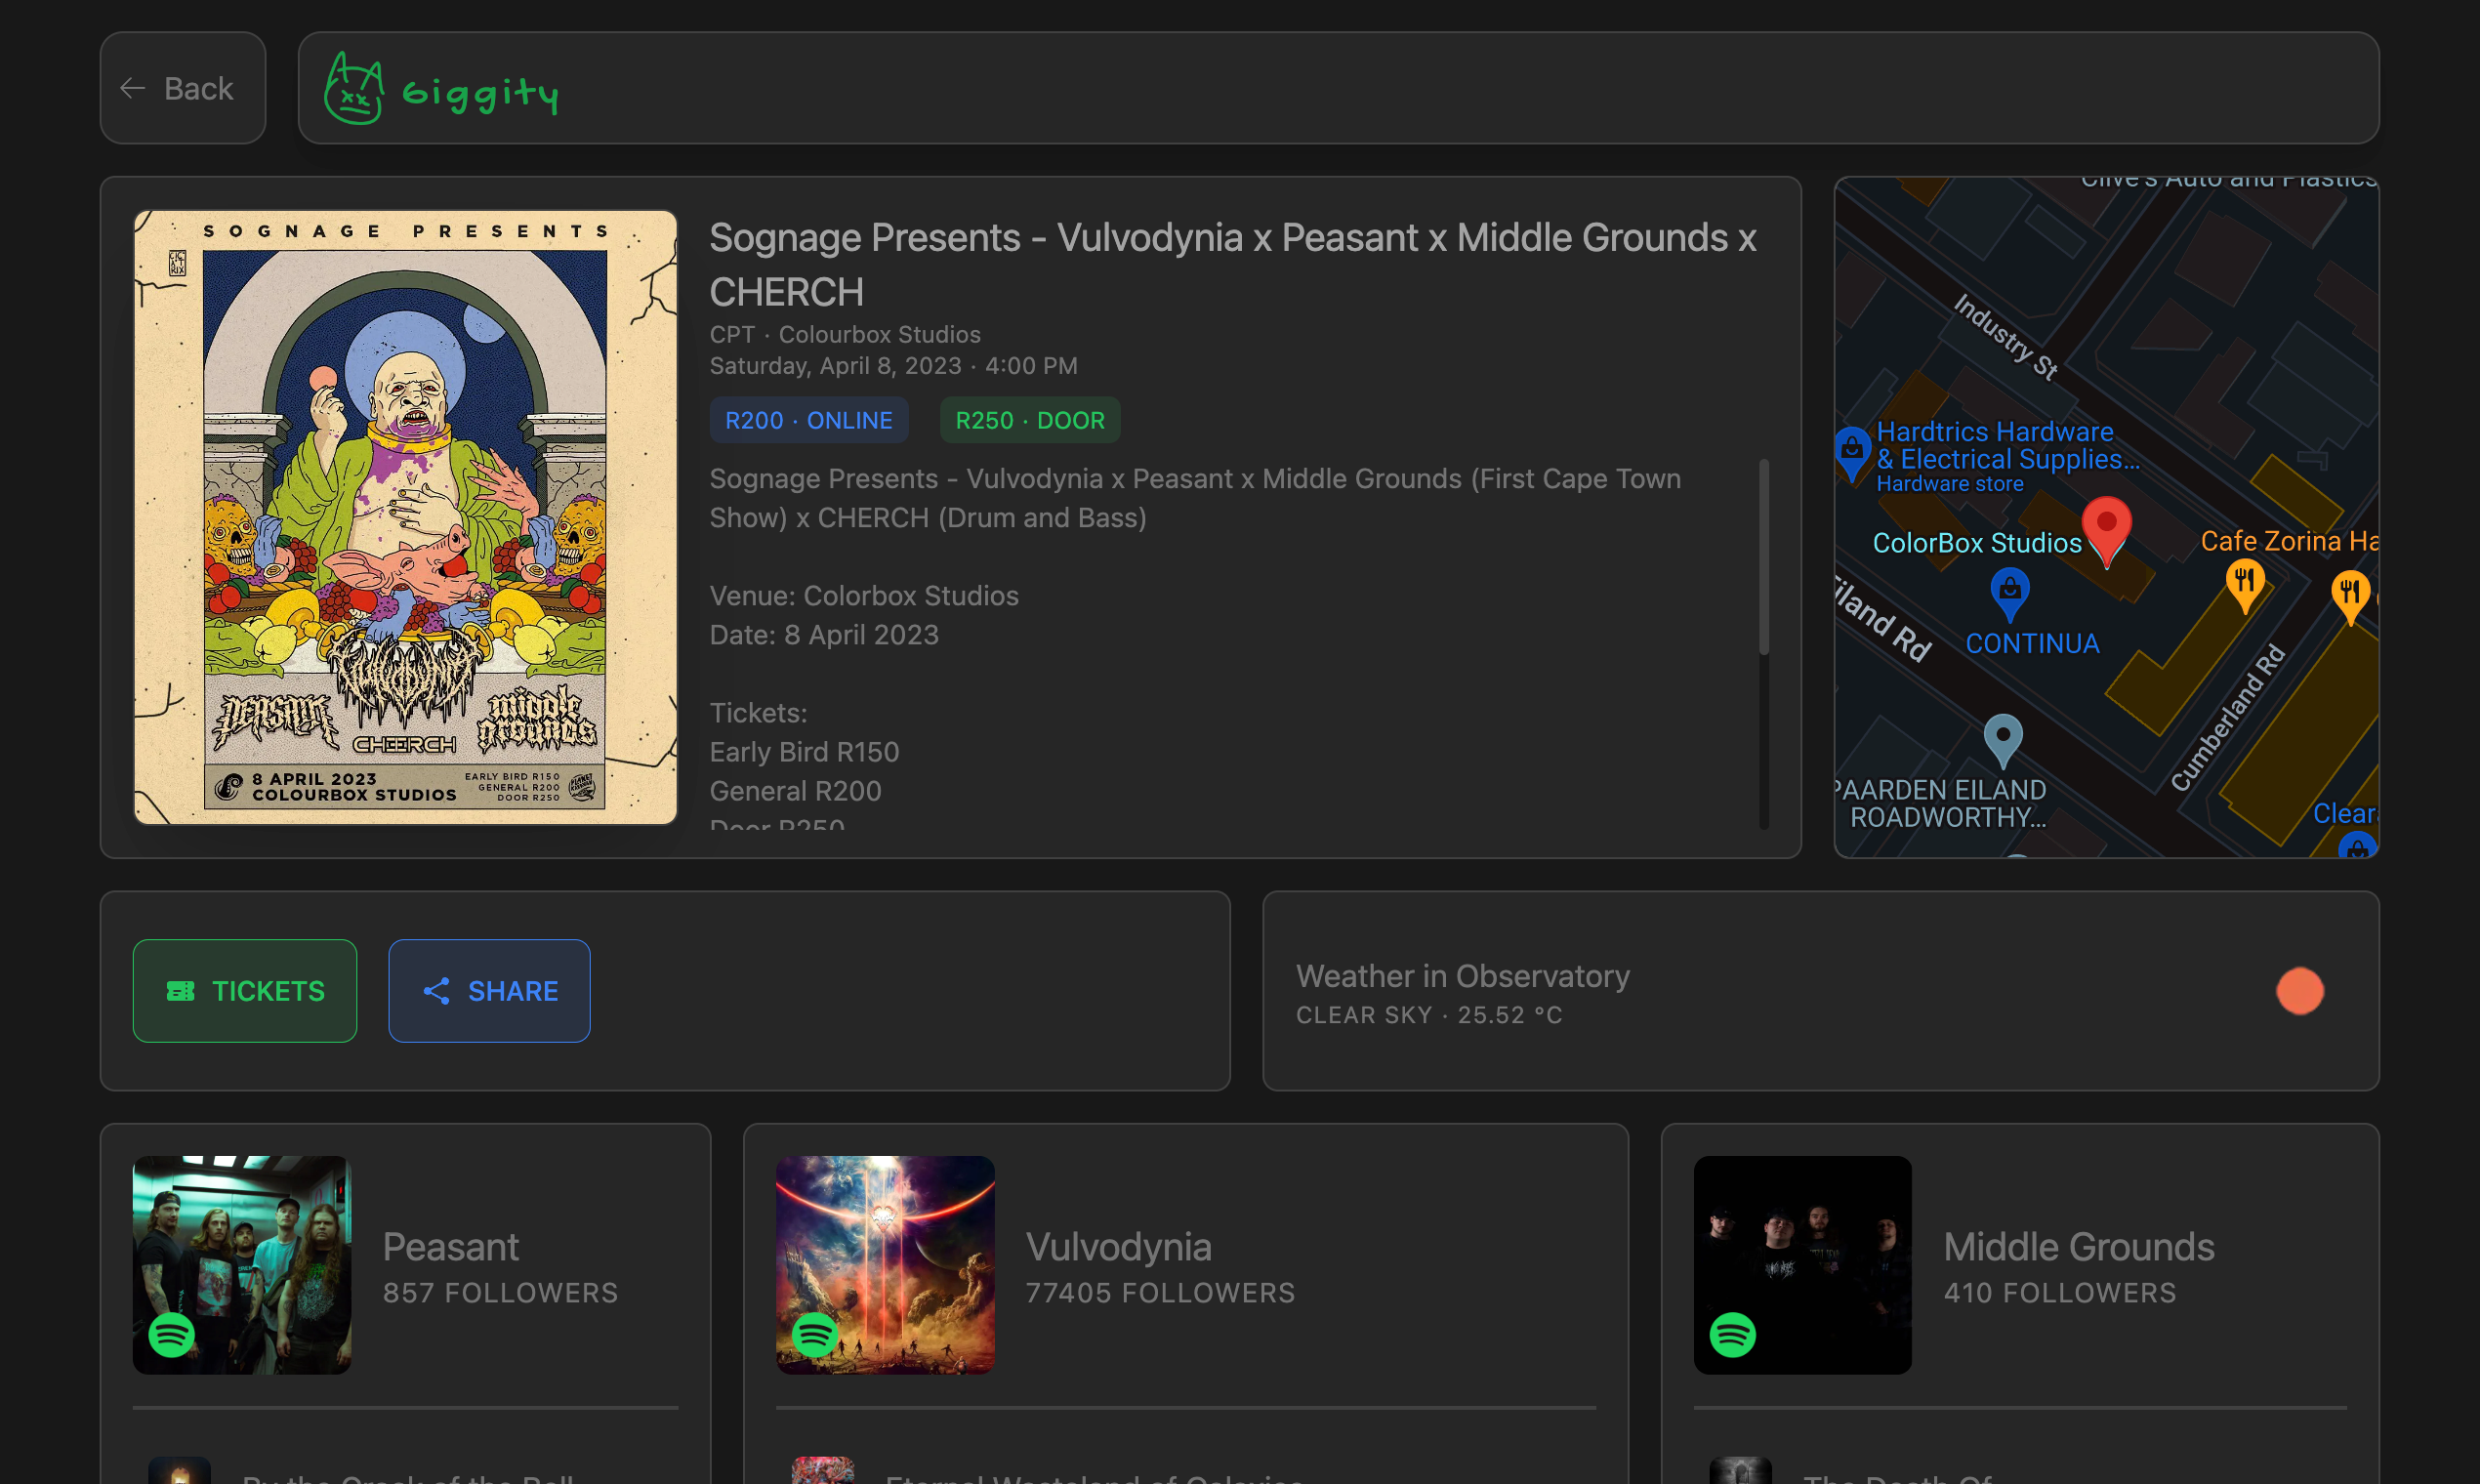This screenshot has width=2480, height=1484.
Task: Select the R200 · ONLINE price badge
Action: click(x=808, y=420)
